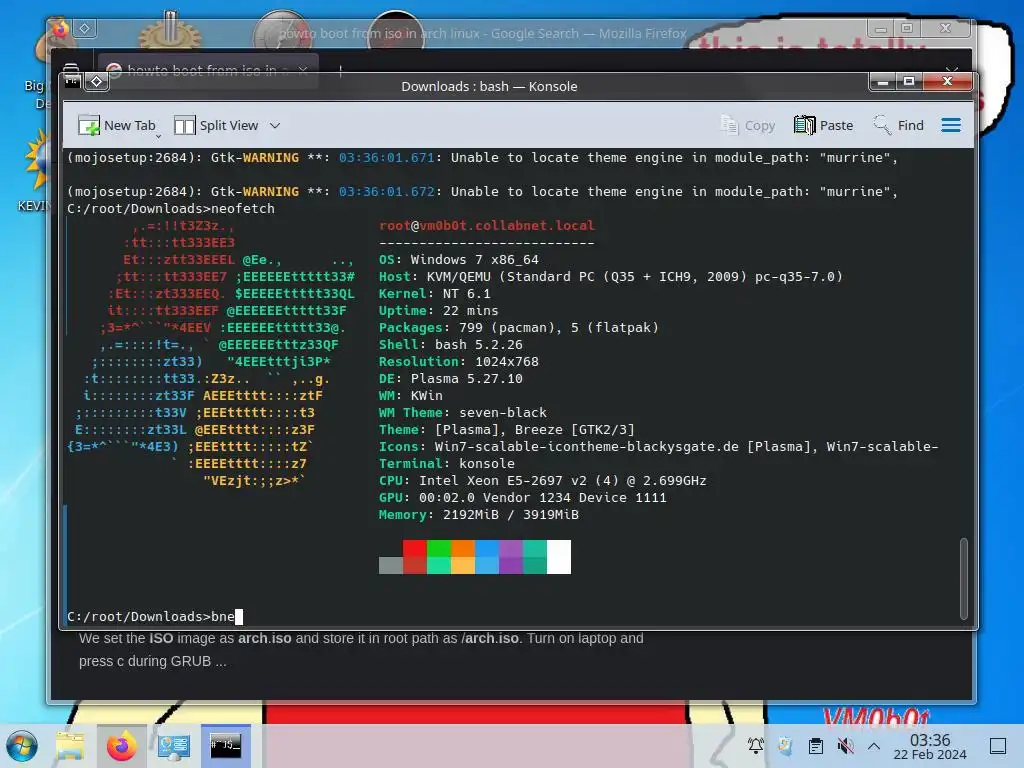Click the 'GPU: 00:02.0 Vendor 1234' line
The image size is (1024, 768).
[522, 498]
